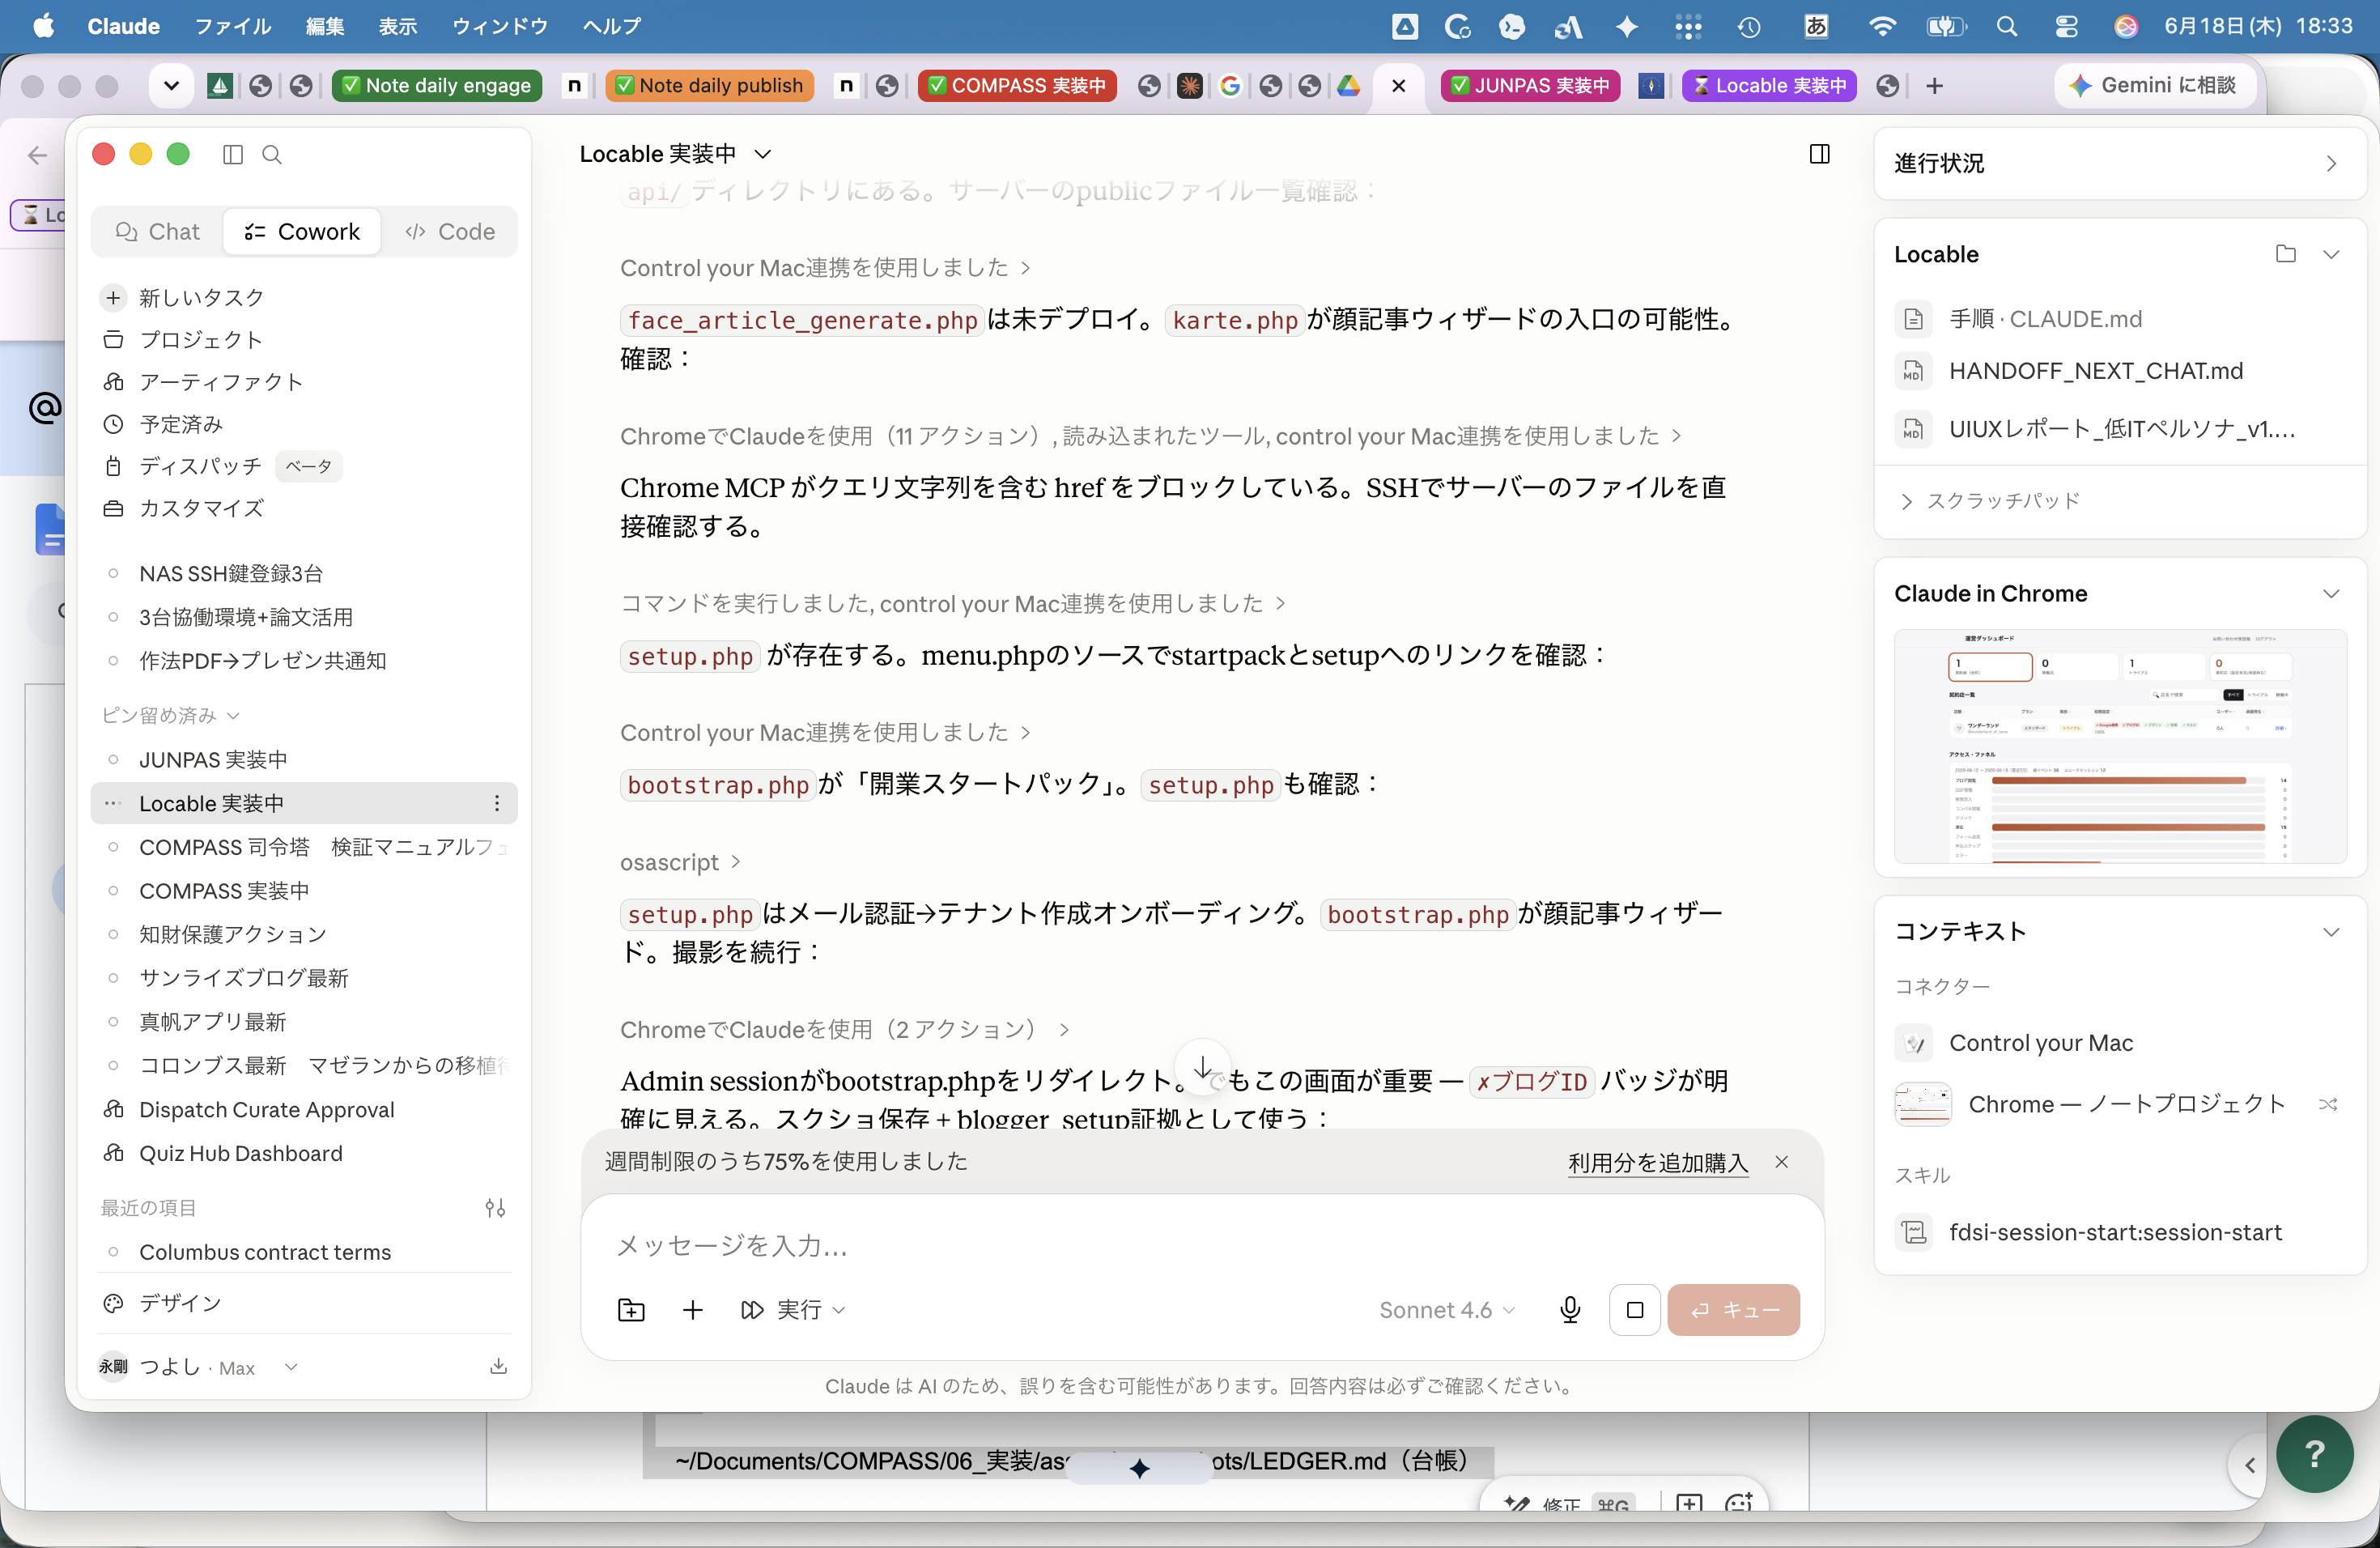Expand ChromeでClaudeを使用 (11 アクション) step
The height and width of the screenshot is (1548, 2380).
[1151, 436]
